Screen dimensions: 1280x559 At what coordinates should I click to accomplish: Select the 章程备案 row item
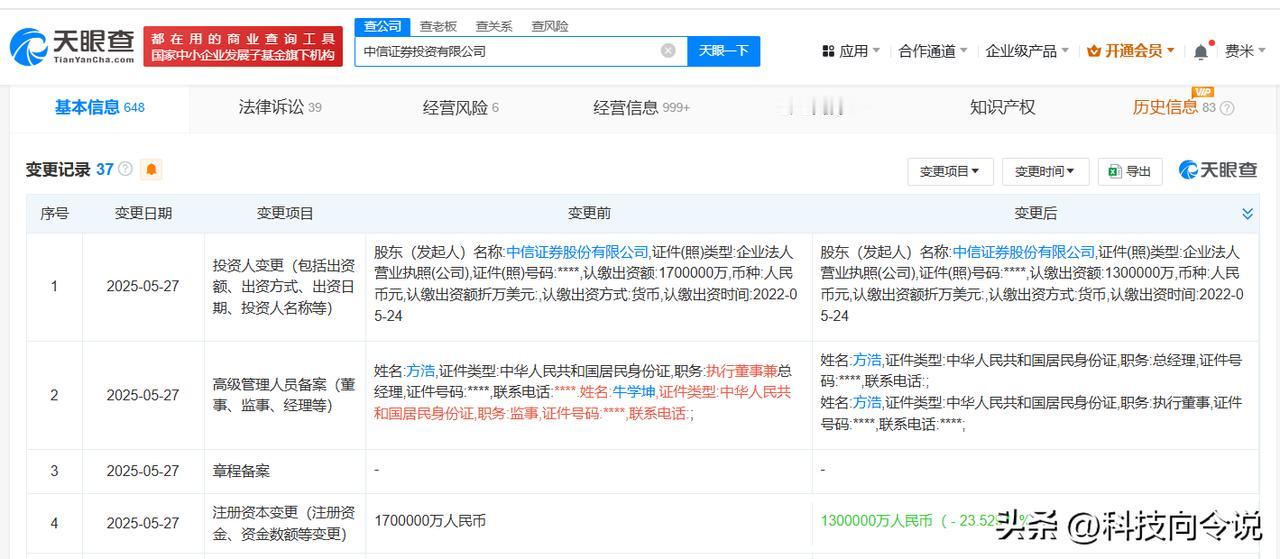241,471
